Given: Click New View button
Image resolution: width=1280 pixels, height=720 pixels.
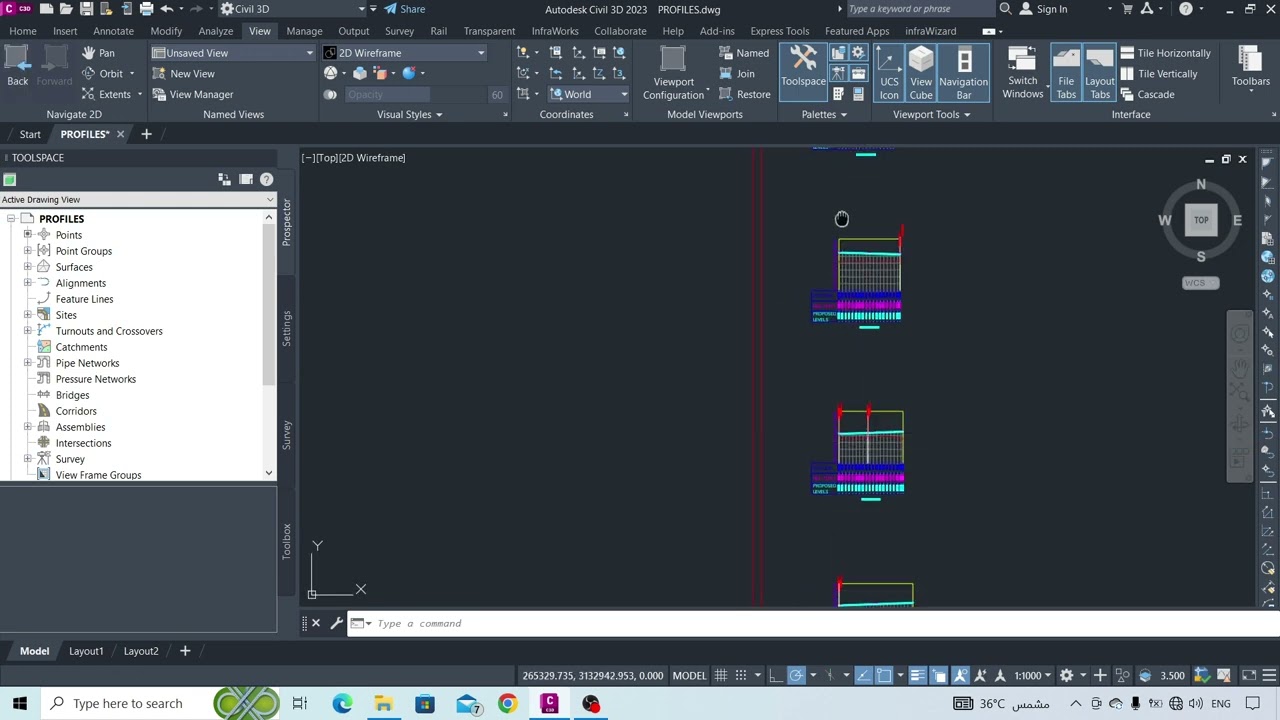Looking at the screenshot, I should (x=182, y=73).
